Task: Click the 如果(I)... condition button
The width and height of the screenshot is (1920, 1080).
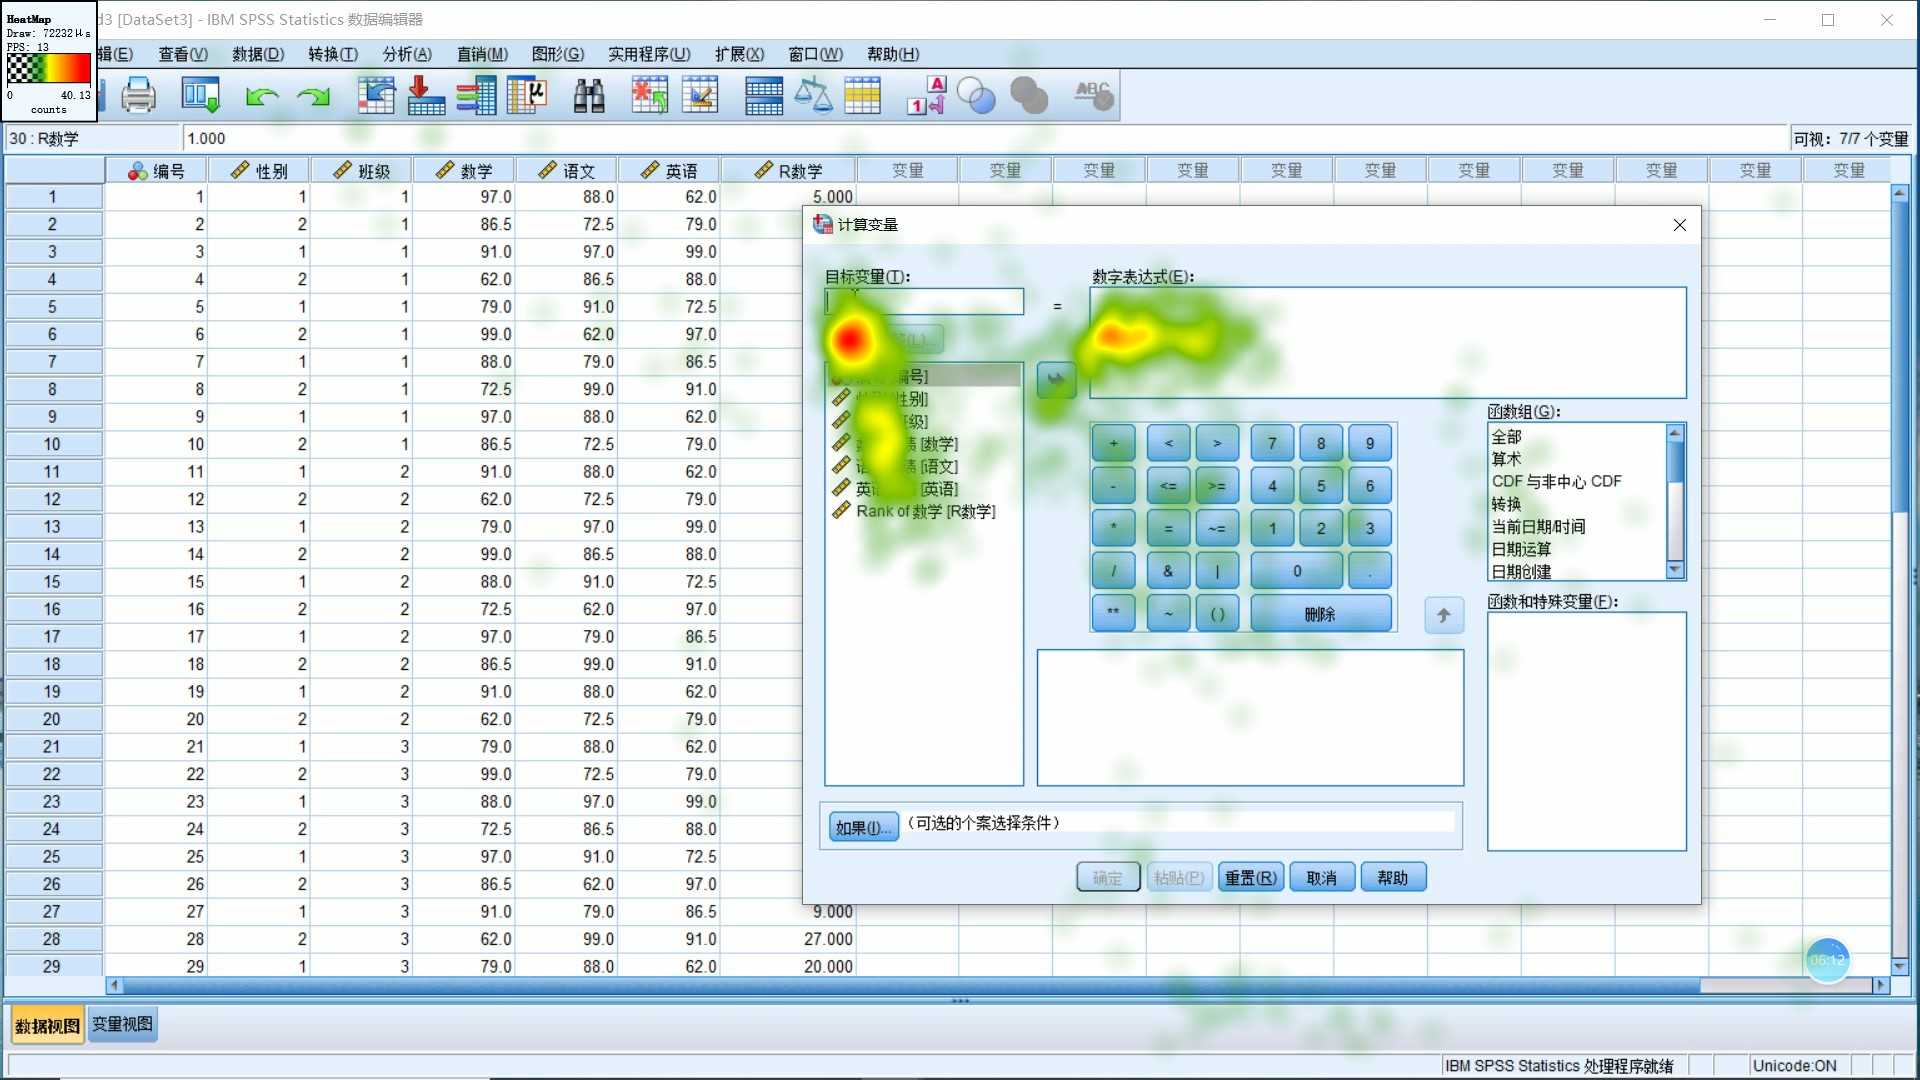Action: (863, 827)
